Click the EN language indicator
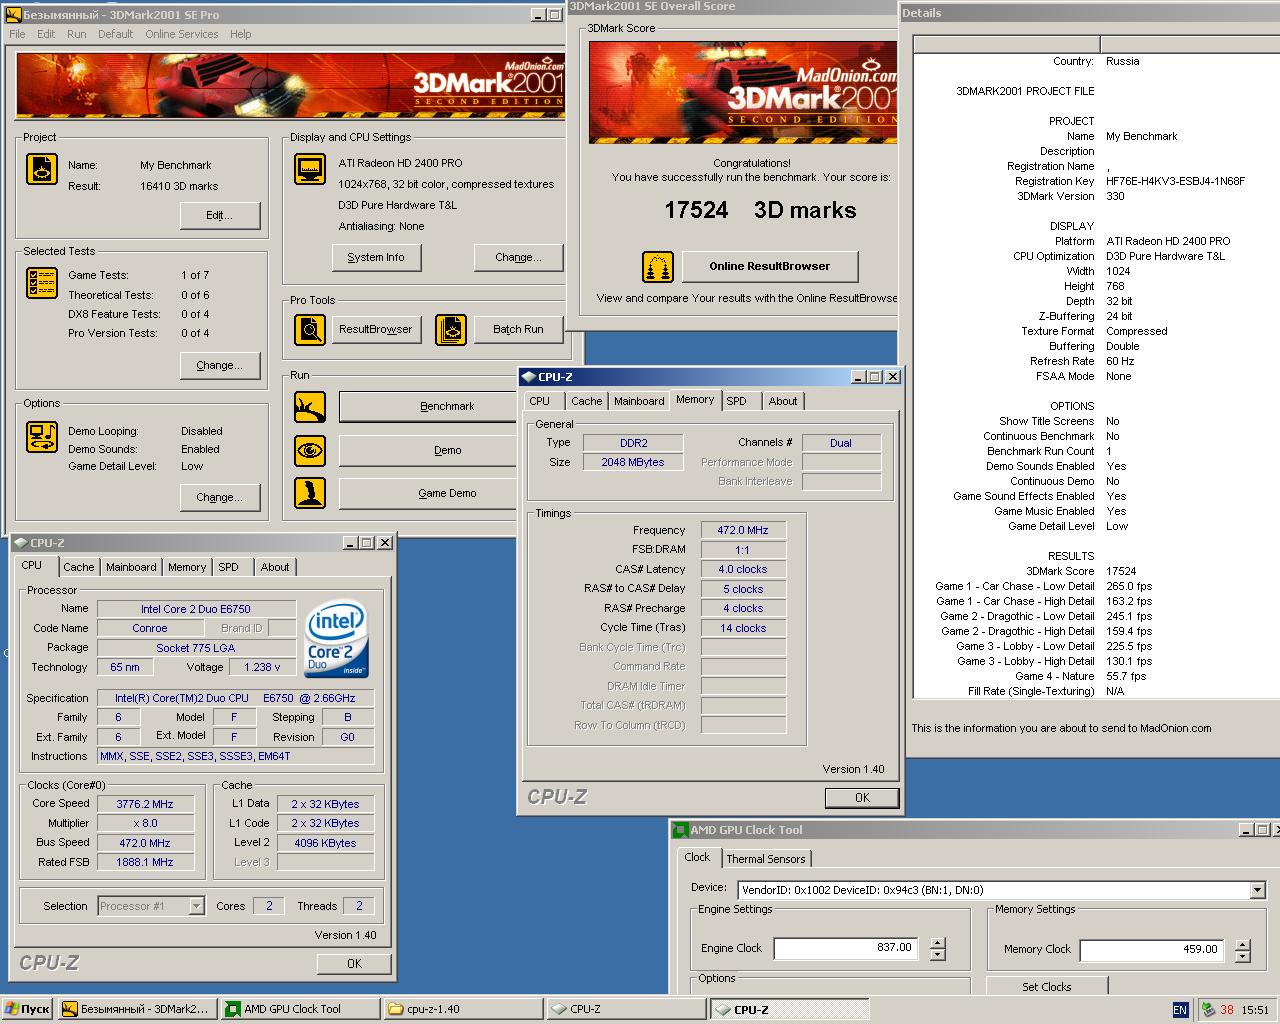 [1180, 1010]
